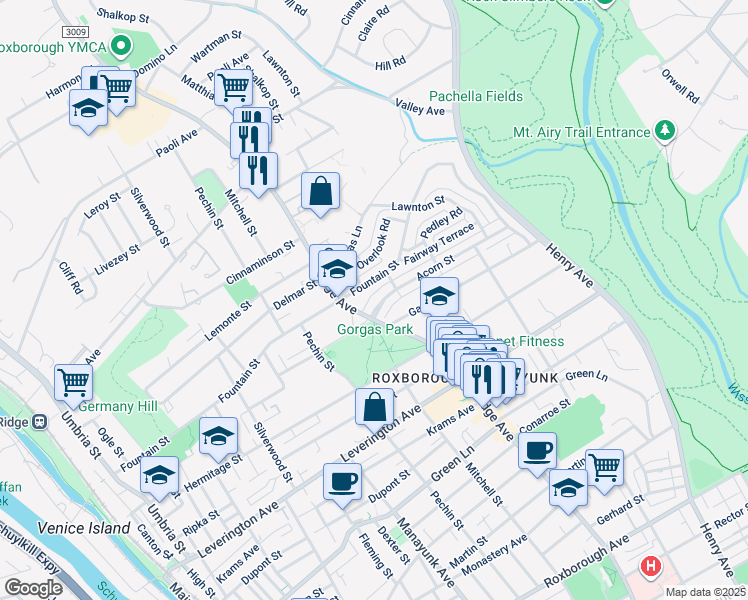Click the Cliff Rd street label
The width and height of the screenshot is (748, 600).
[71, 278]
